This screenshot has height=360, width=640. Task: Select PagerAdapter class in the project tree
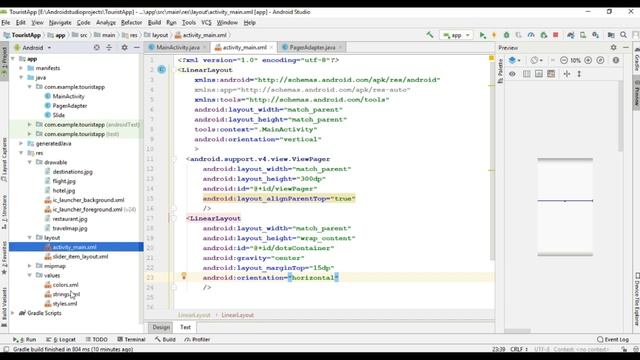click(70, 106)
